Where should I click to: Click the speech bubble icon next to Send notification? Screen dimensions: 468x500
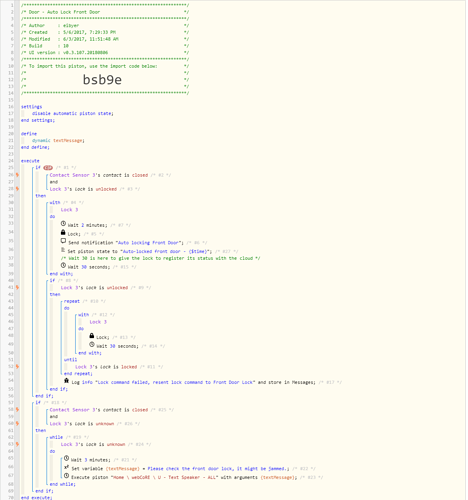[63, 241]
